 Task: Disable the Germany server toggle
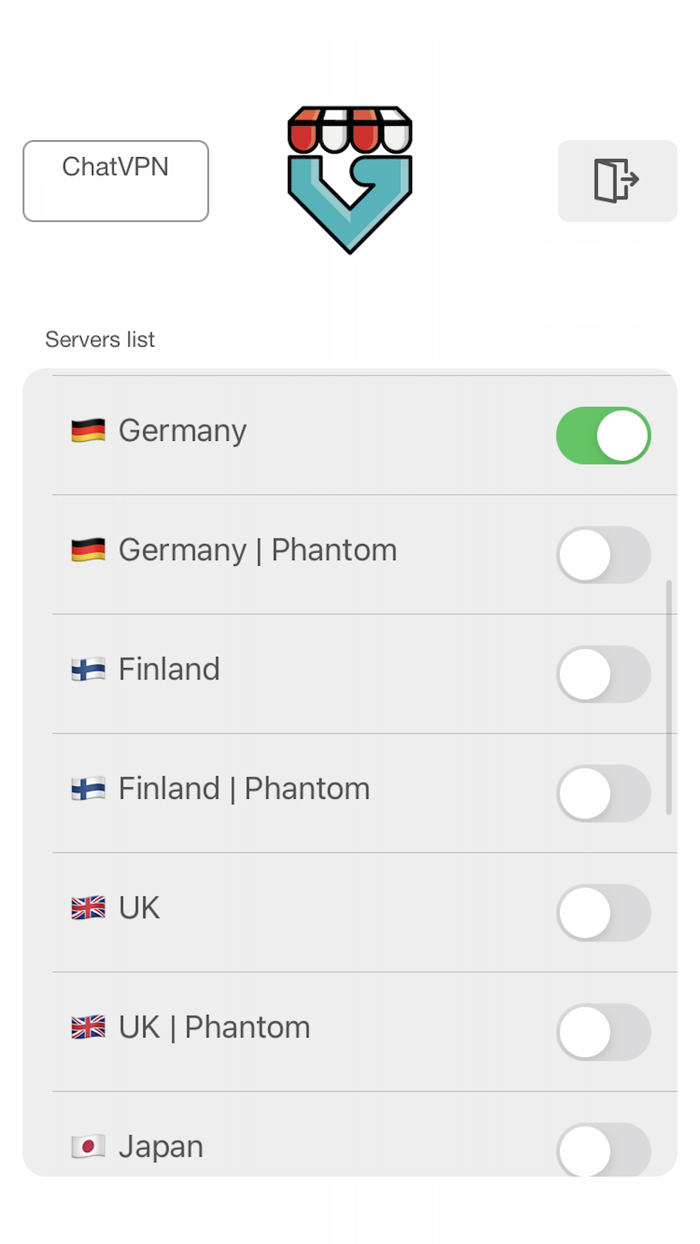(x=603, y=435)
